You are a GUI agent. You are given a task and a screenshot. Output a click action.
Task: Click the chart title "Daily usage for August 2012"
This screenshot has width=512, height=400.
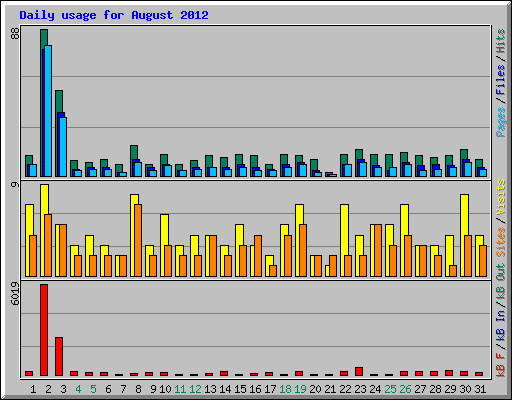click(x=114, y=16)
